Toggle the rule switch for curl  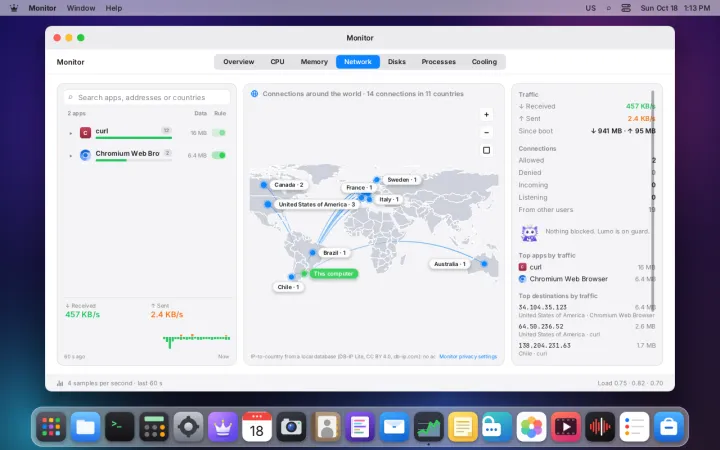click(x=219, y=133)
